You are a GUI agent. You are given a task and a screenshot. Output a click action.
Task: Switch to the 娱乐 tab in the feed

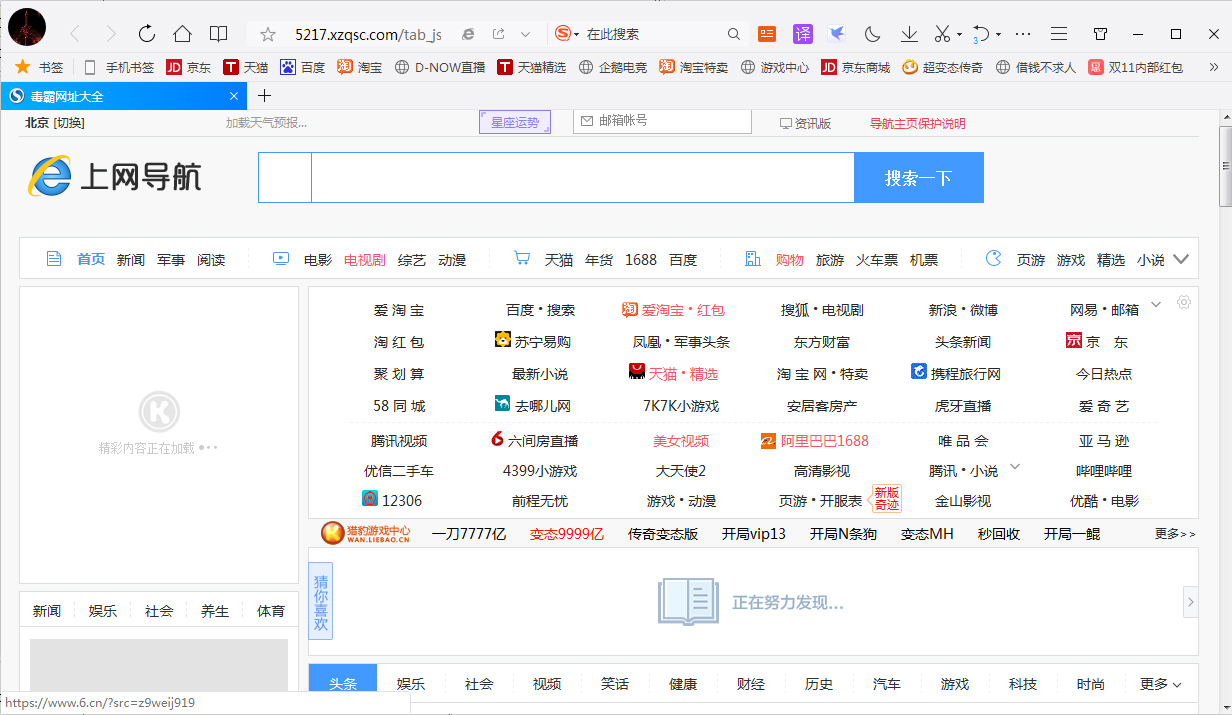(410, 683)
